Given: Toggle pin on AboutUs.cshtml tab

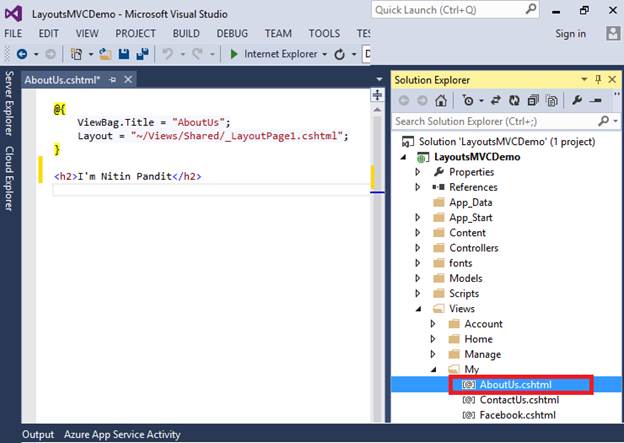Looking at the screenshot, I should coord(113,80).
